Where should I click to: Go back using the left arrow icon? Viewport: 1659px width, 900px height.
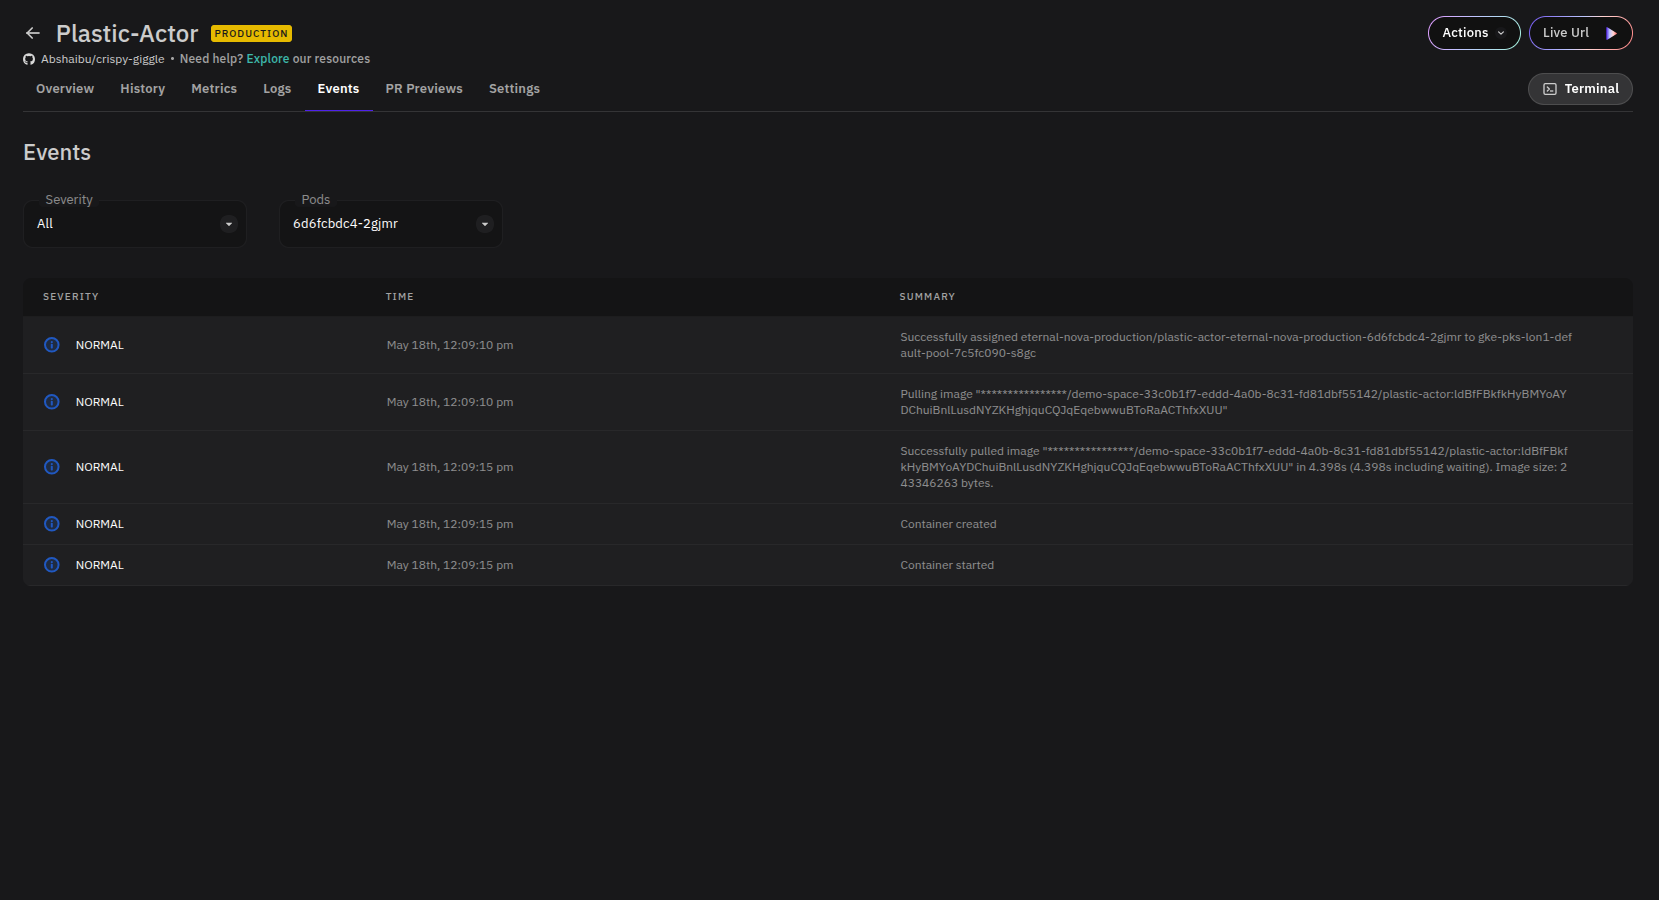point(33,34)
